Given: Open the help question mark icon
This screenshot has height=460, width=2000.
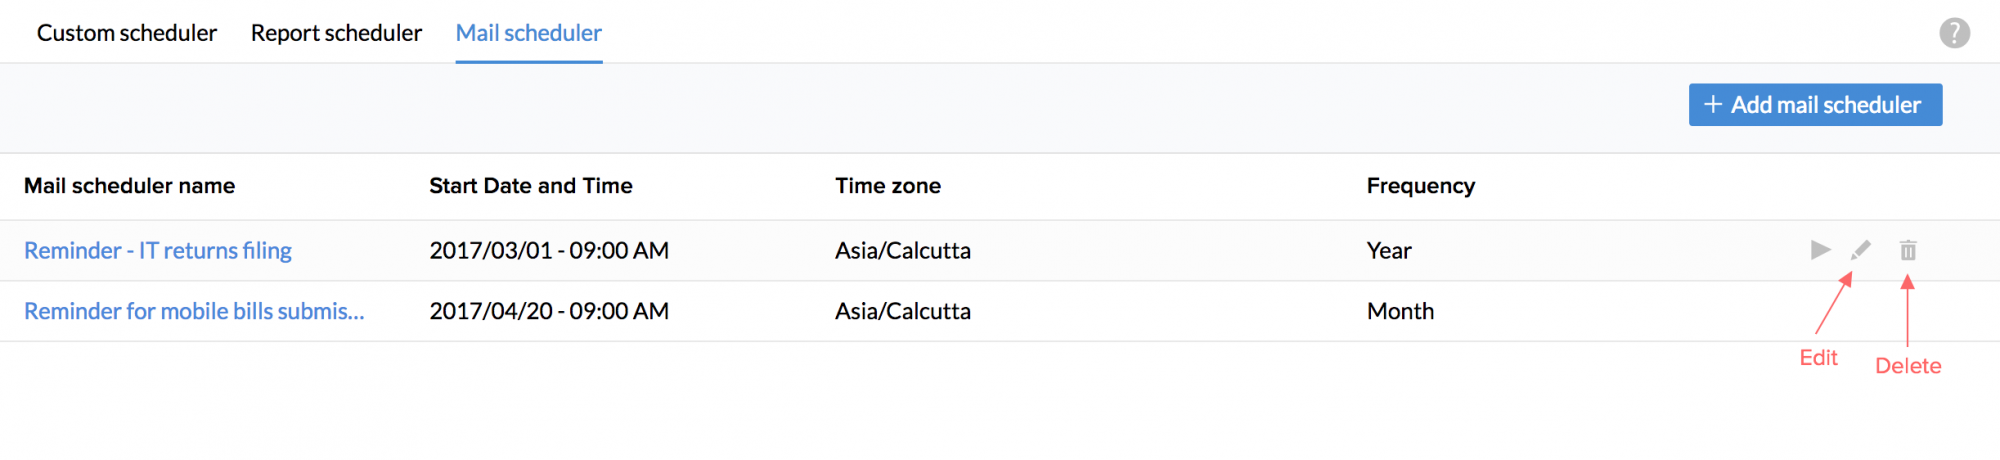Looking at the screenshot, I should pos(1954,33).
